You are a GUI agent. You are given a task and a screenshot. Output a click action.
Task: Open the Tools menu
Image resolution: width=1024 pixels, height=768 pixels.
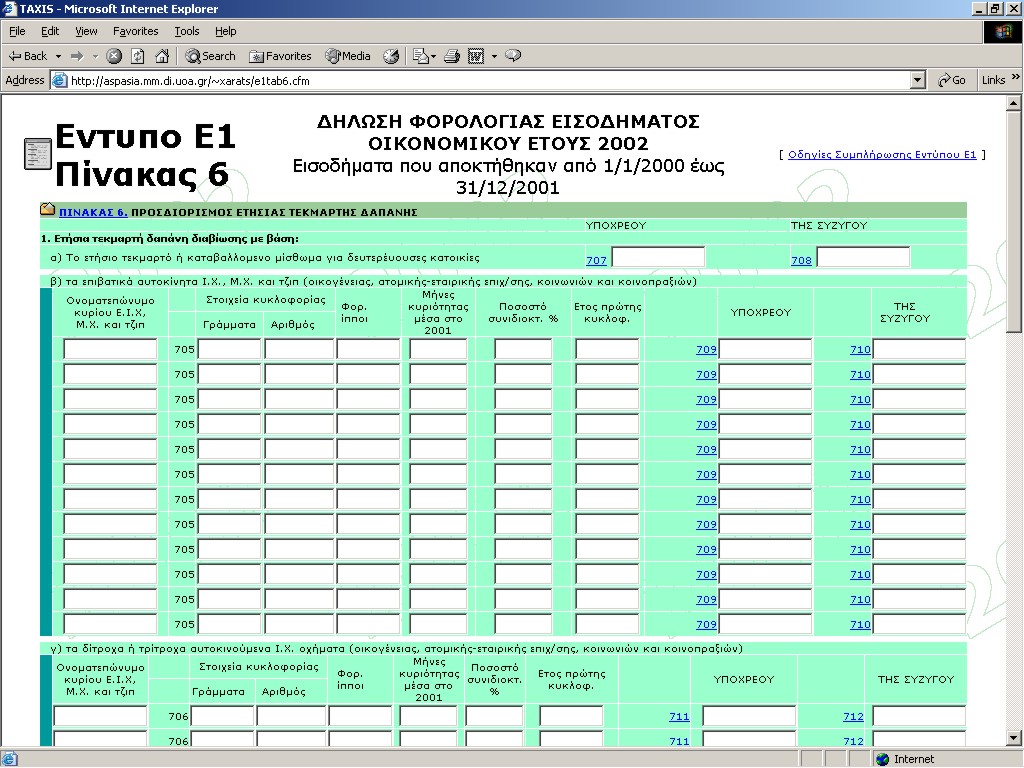tap(187, 31)
